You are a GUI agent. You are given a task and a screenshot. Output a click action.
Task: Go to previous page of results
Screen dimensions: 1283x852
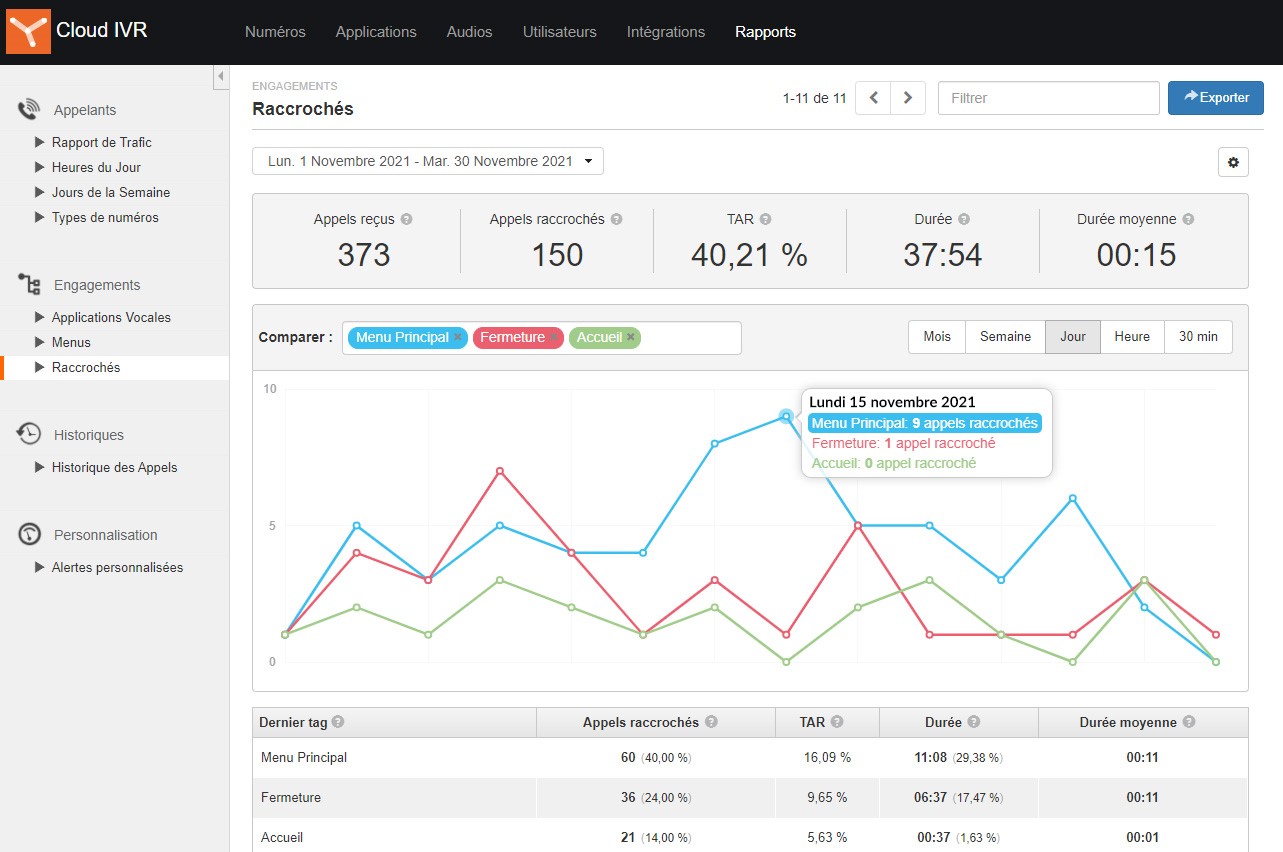click(873, 98)
